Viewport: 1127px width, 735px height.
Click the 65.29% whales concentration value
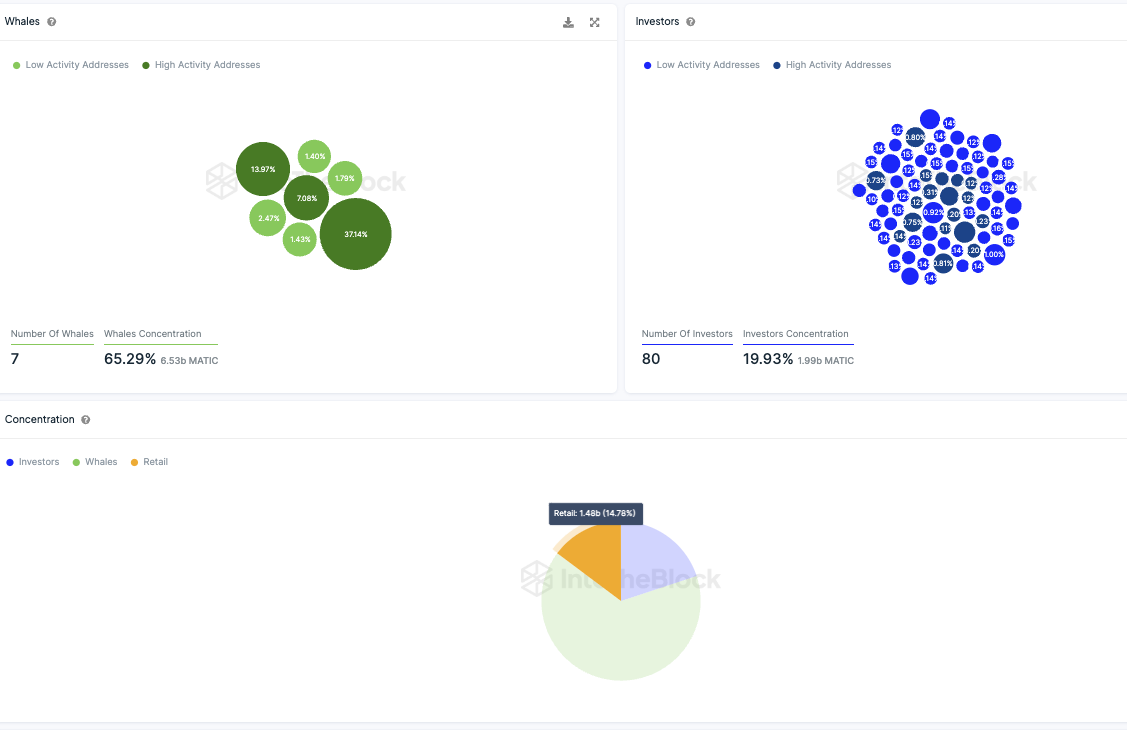point(130,359)
